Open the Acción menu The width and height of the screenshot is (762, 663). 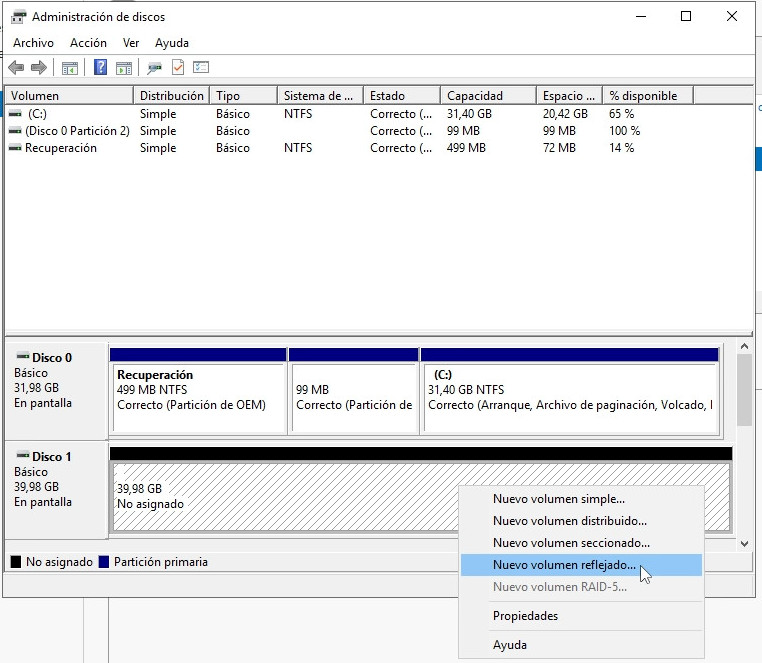[88, 43]
